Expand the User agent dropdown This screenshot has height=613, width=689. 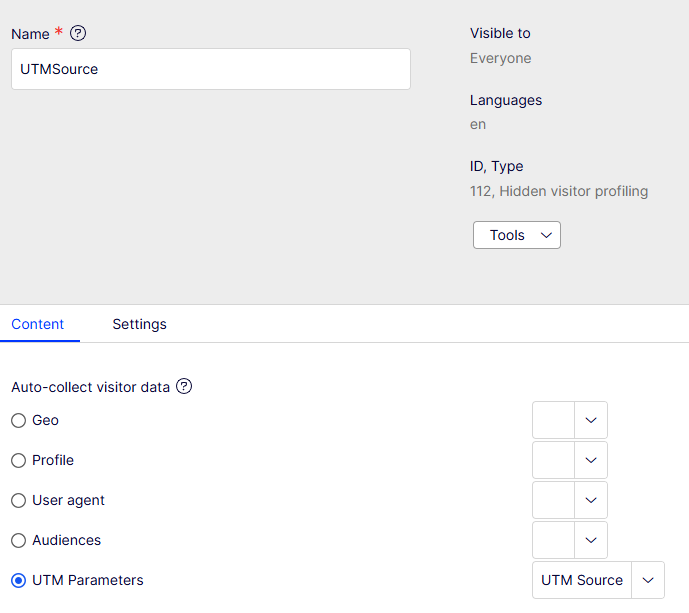pyautogui.click(x=591, y=500)
